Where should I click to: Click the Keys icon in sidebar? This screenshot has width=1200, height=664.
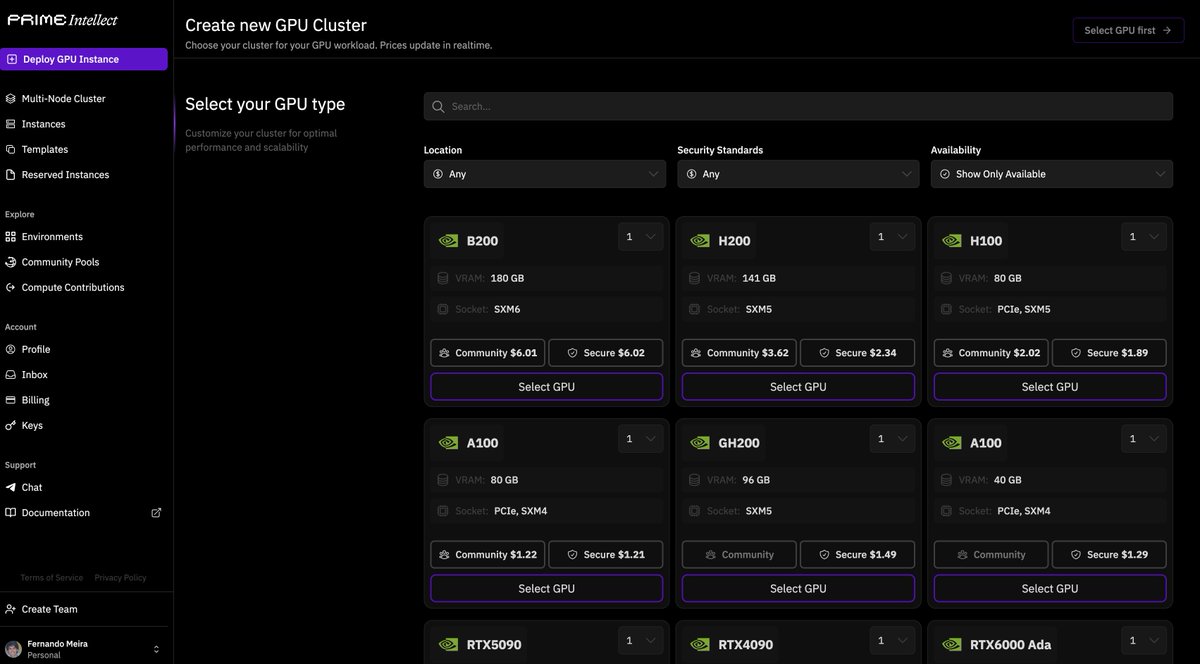[x=11, y=425]
